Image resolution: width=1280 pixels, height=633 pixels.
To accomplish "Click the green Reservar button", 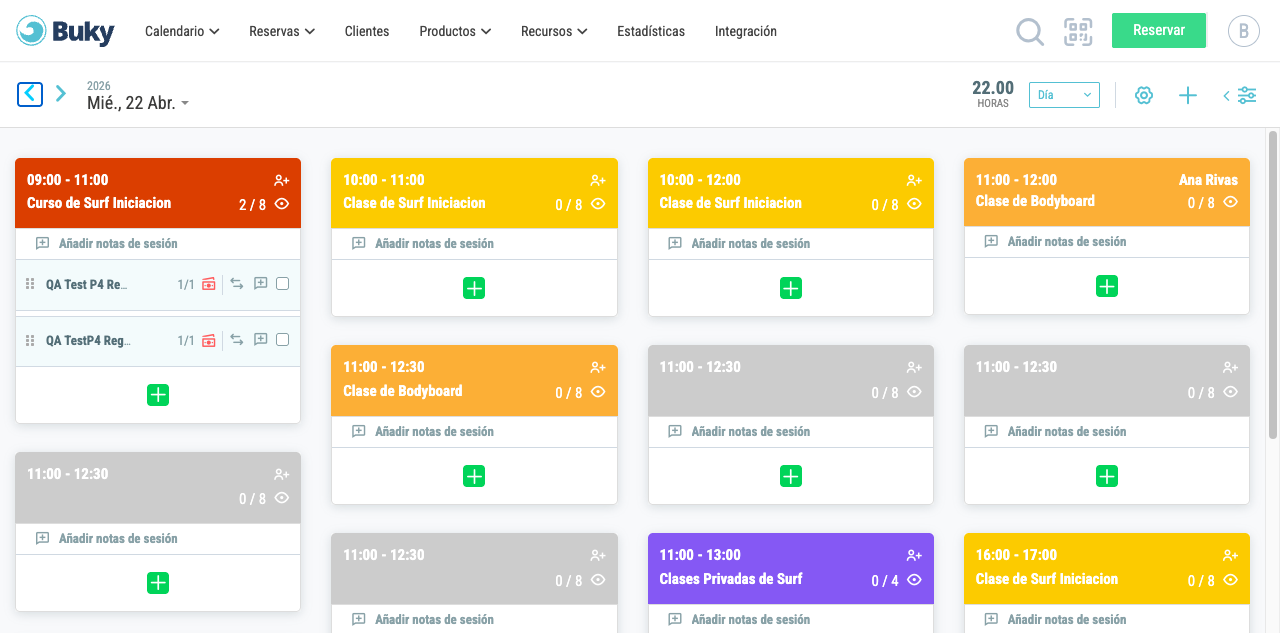I will pyautogui.click(x=1159, y=30).
